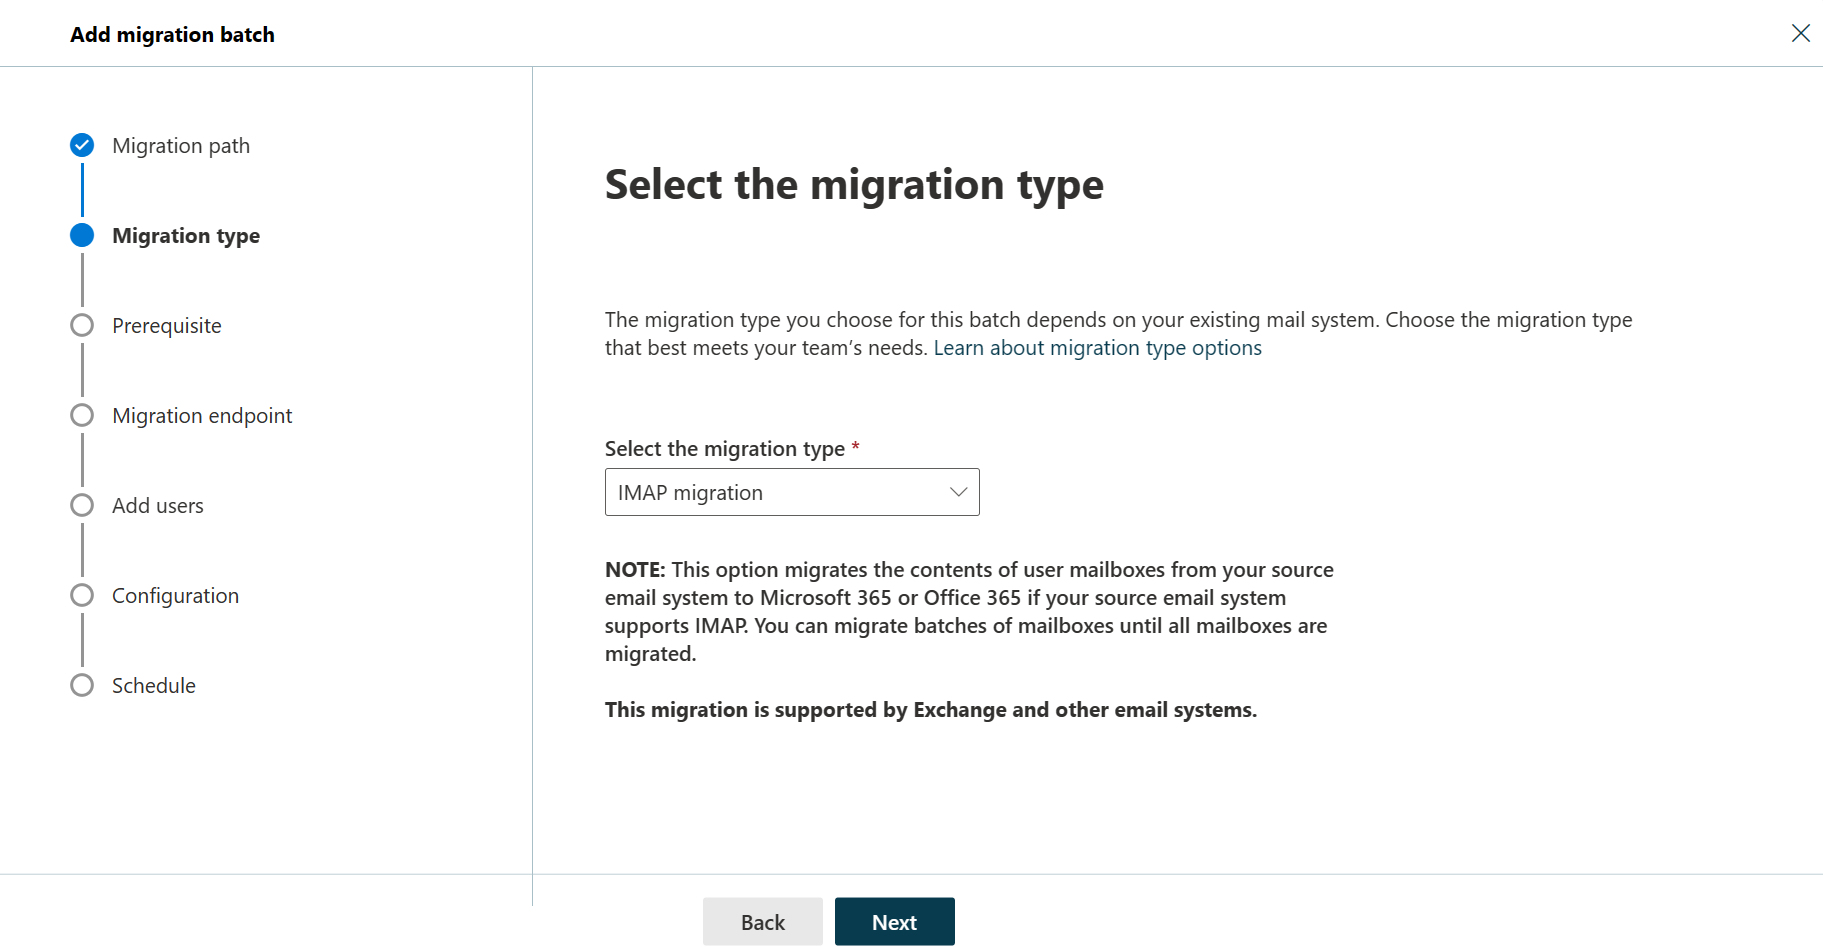Viewport: 1823px width, 947px height.
Task: Select the Prerequisite radio-style step marker
Action: (81, 325)
